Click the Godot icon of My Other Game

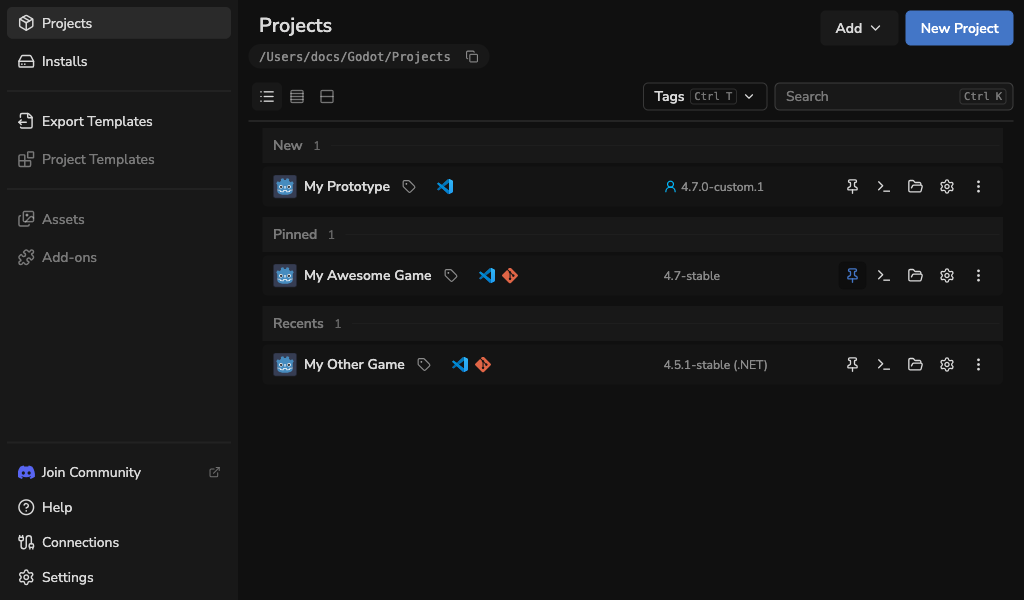pyautogui.click(x=285, y=364)
